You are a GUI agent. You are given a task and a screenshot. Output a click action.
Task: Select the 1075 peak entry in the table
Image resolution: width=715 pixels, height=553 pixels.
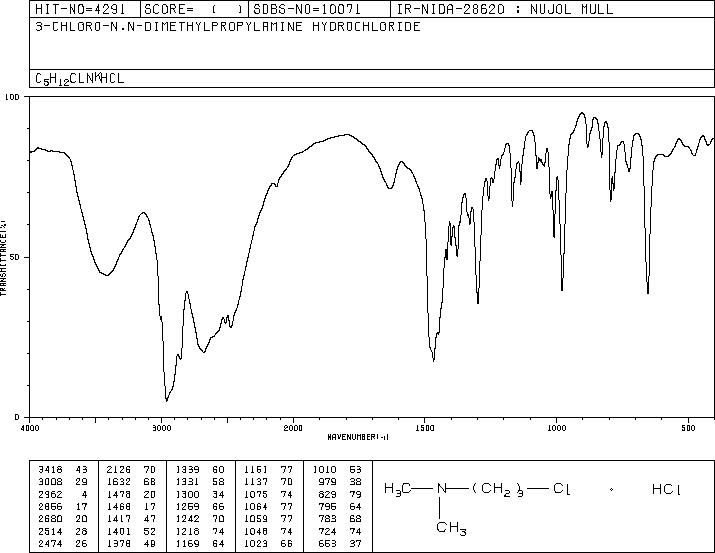269,494
